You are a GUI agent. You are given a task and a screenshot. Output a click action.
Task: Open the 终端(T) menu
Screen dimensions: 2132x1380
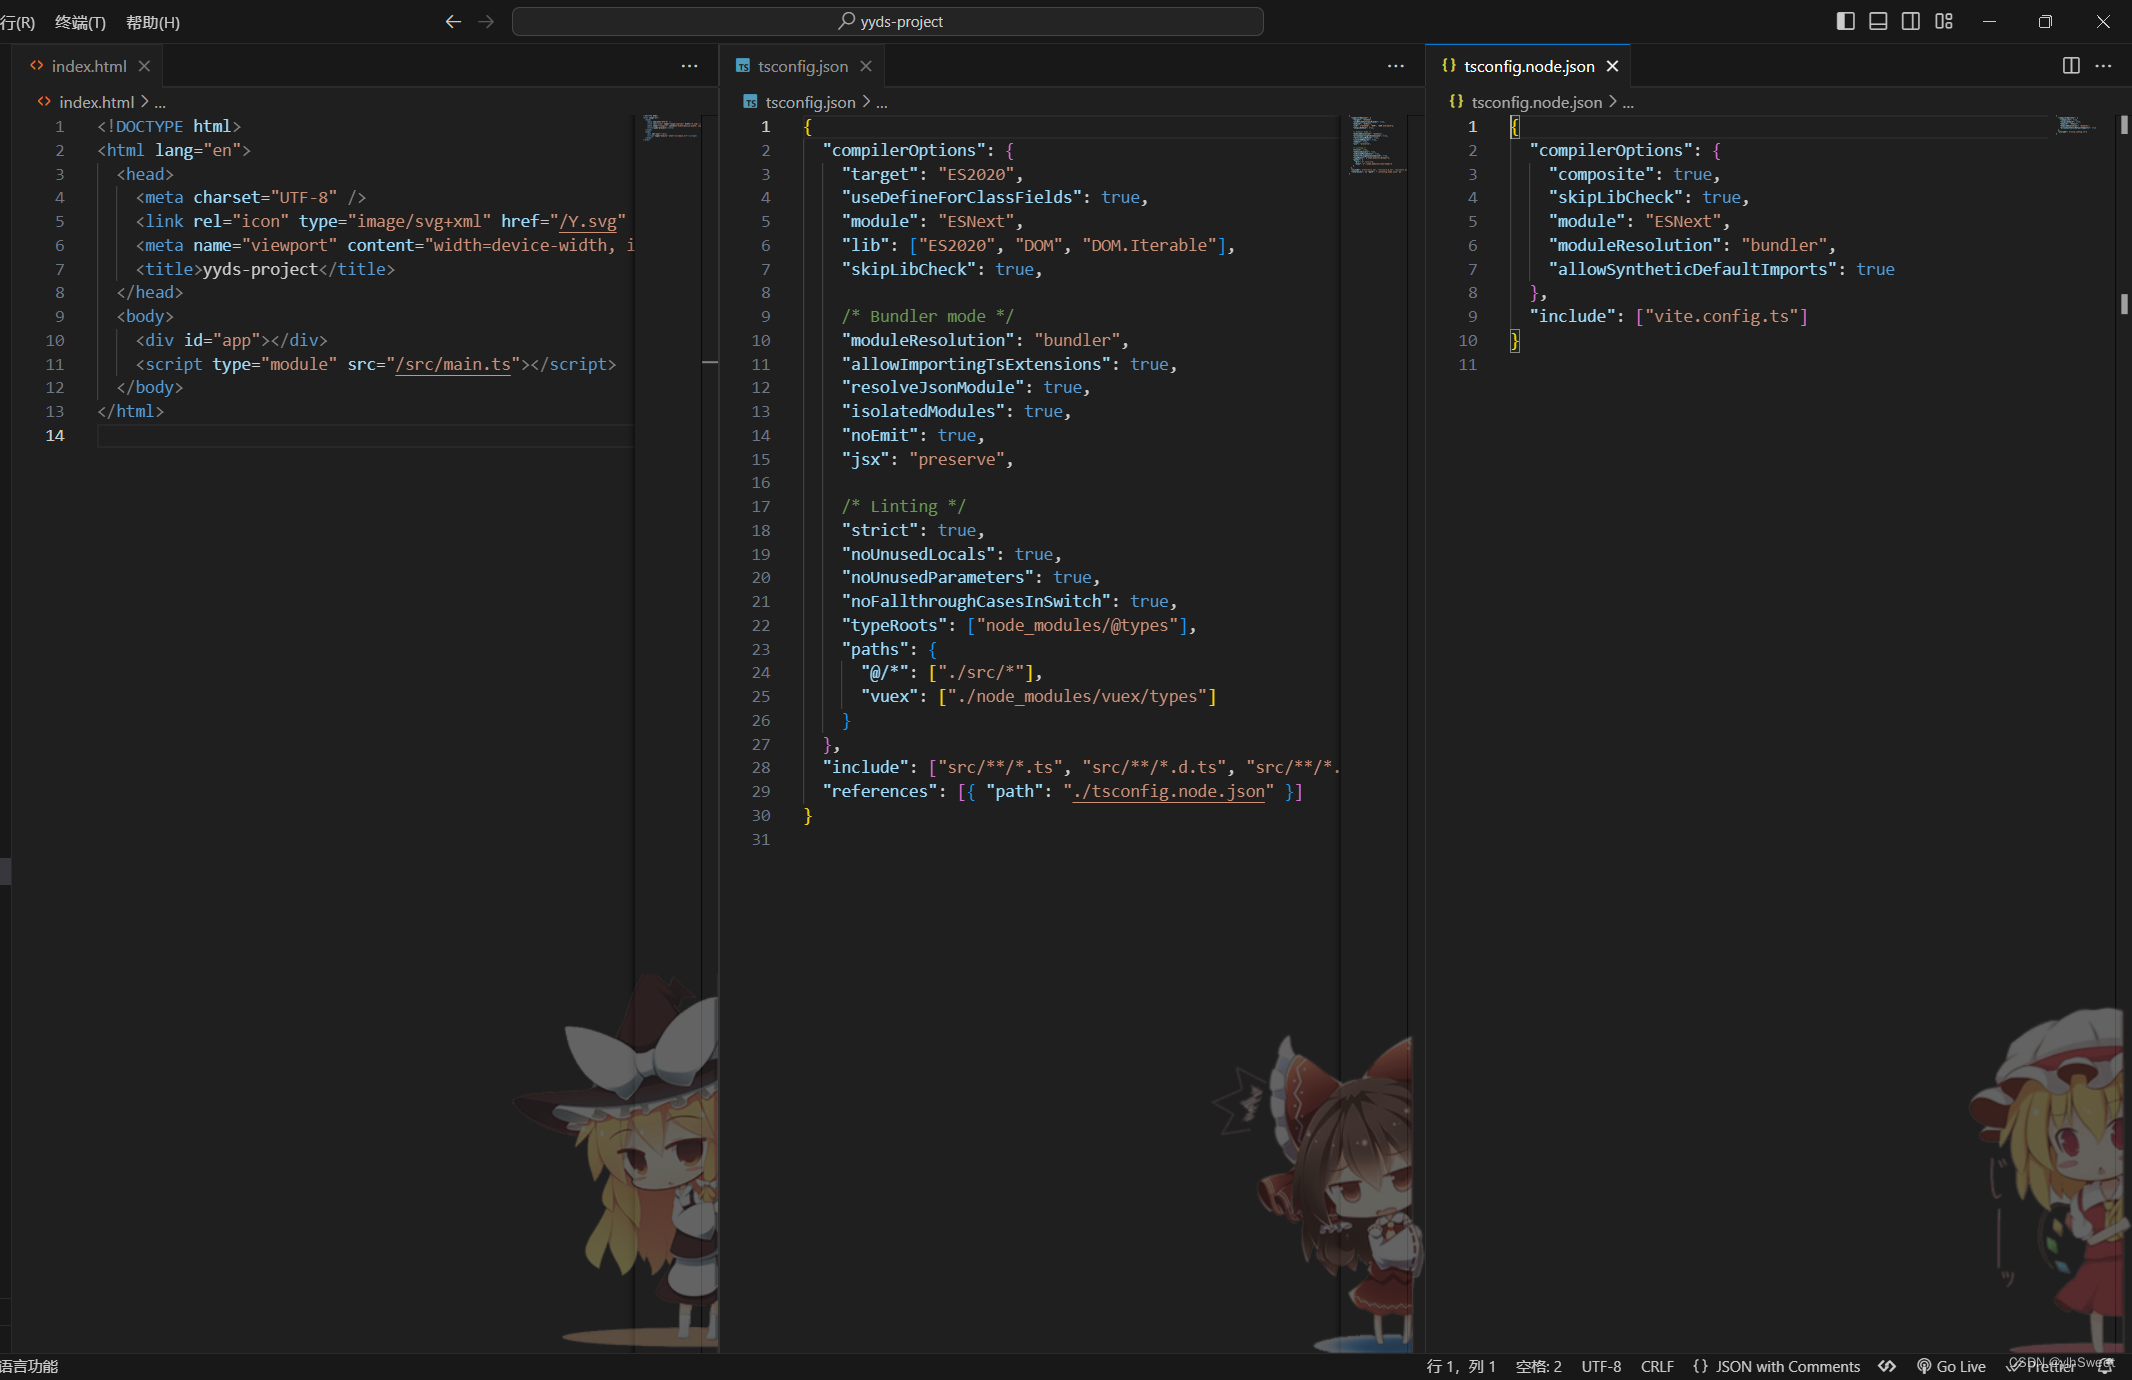80,22
